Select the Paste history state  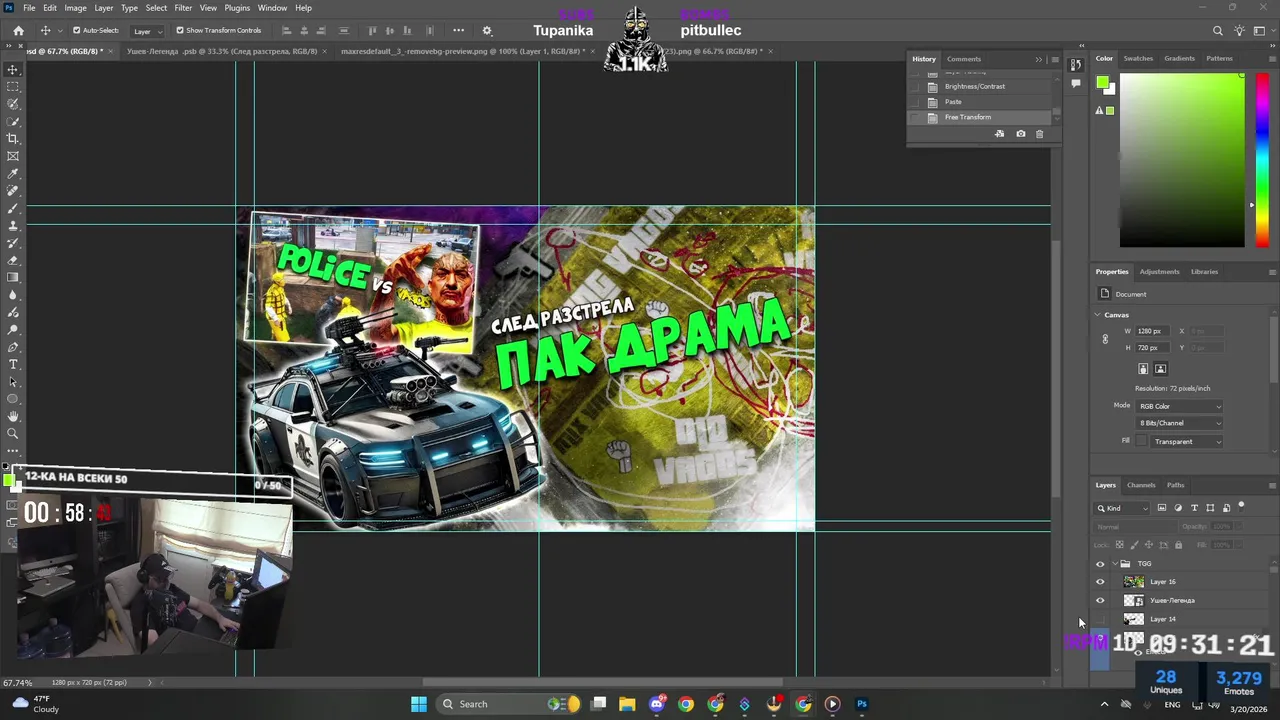tap(980, 102)
